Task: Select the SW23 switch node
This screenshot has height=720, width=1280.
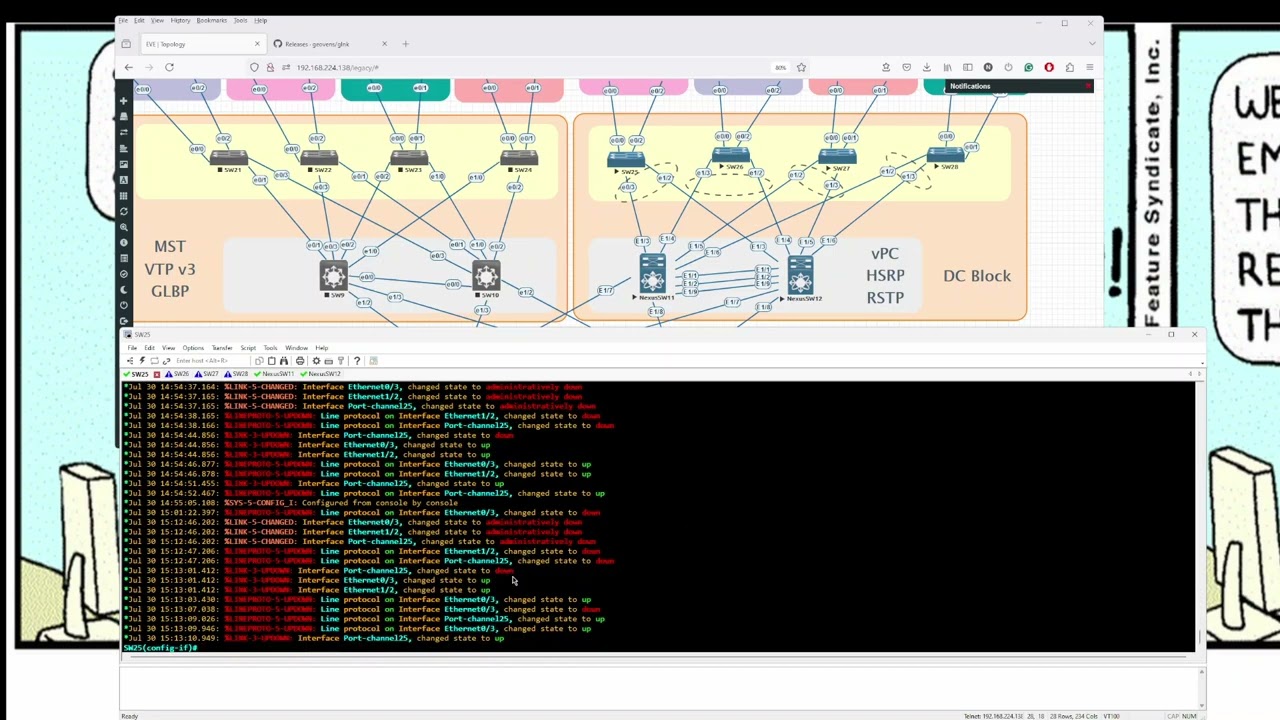Action: (410, 158)
